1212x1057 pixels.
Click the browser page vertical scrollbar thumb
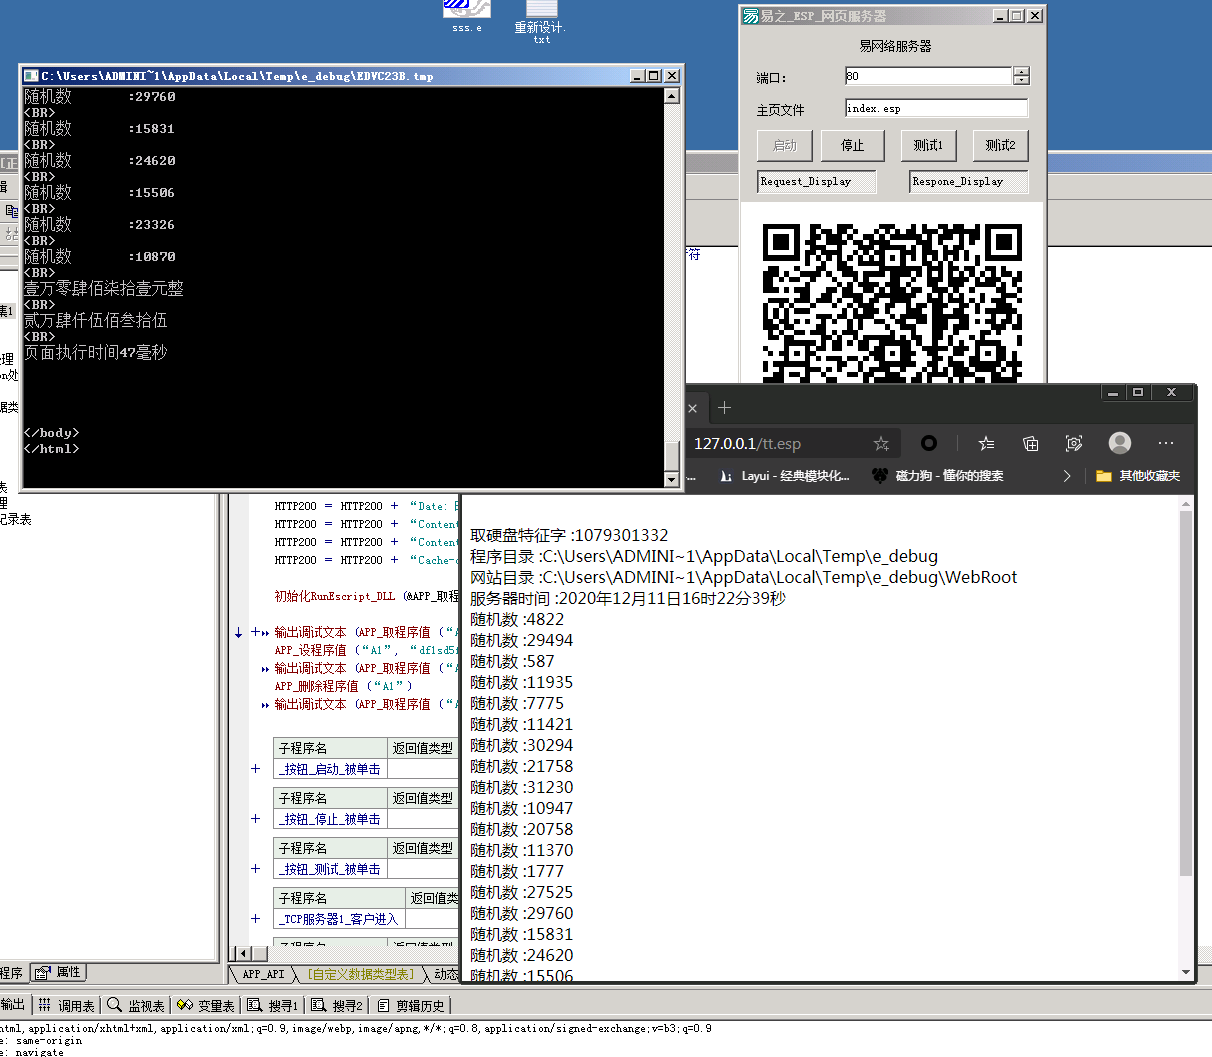(x=1186, y=693)
